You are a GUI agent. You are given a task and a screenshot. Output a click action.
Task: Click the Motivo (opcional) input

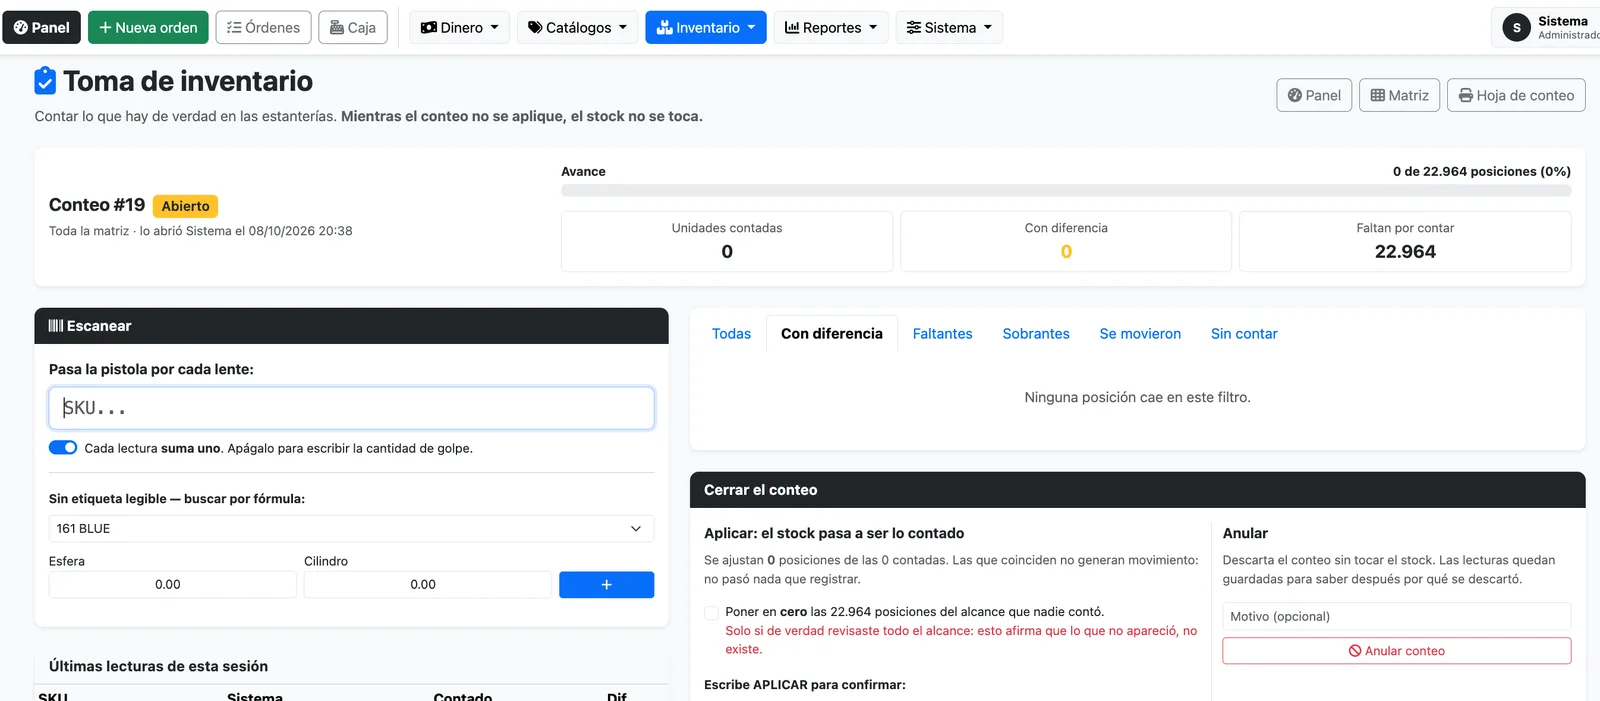click(x=1396, y=616)
